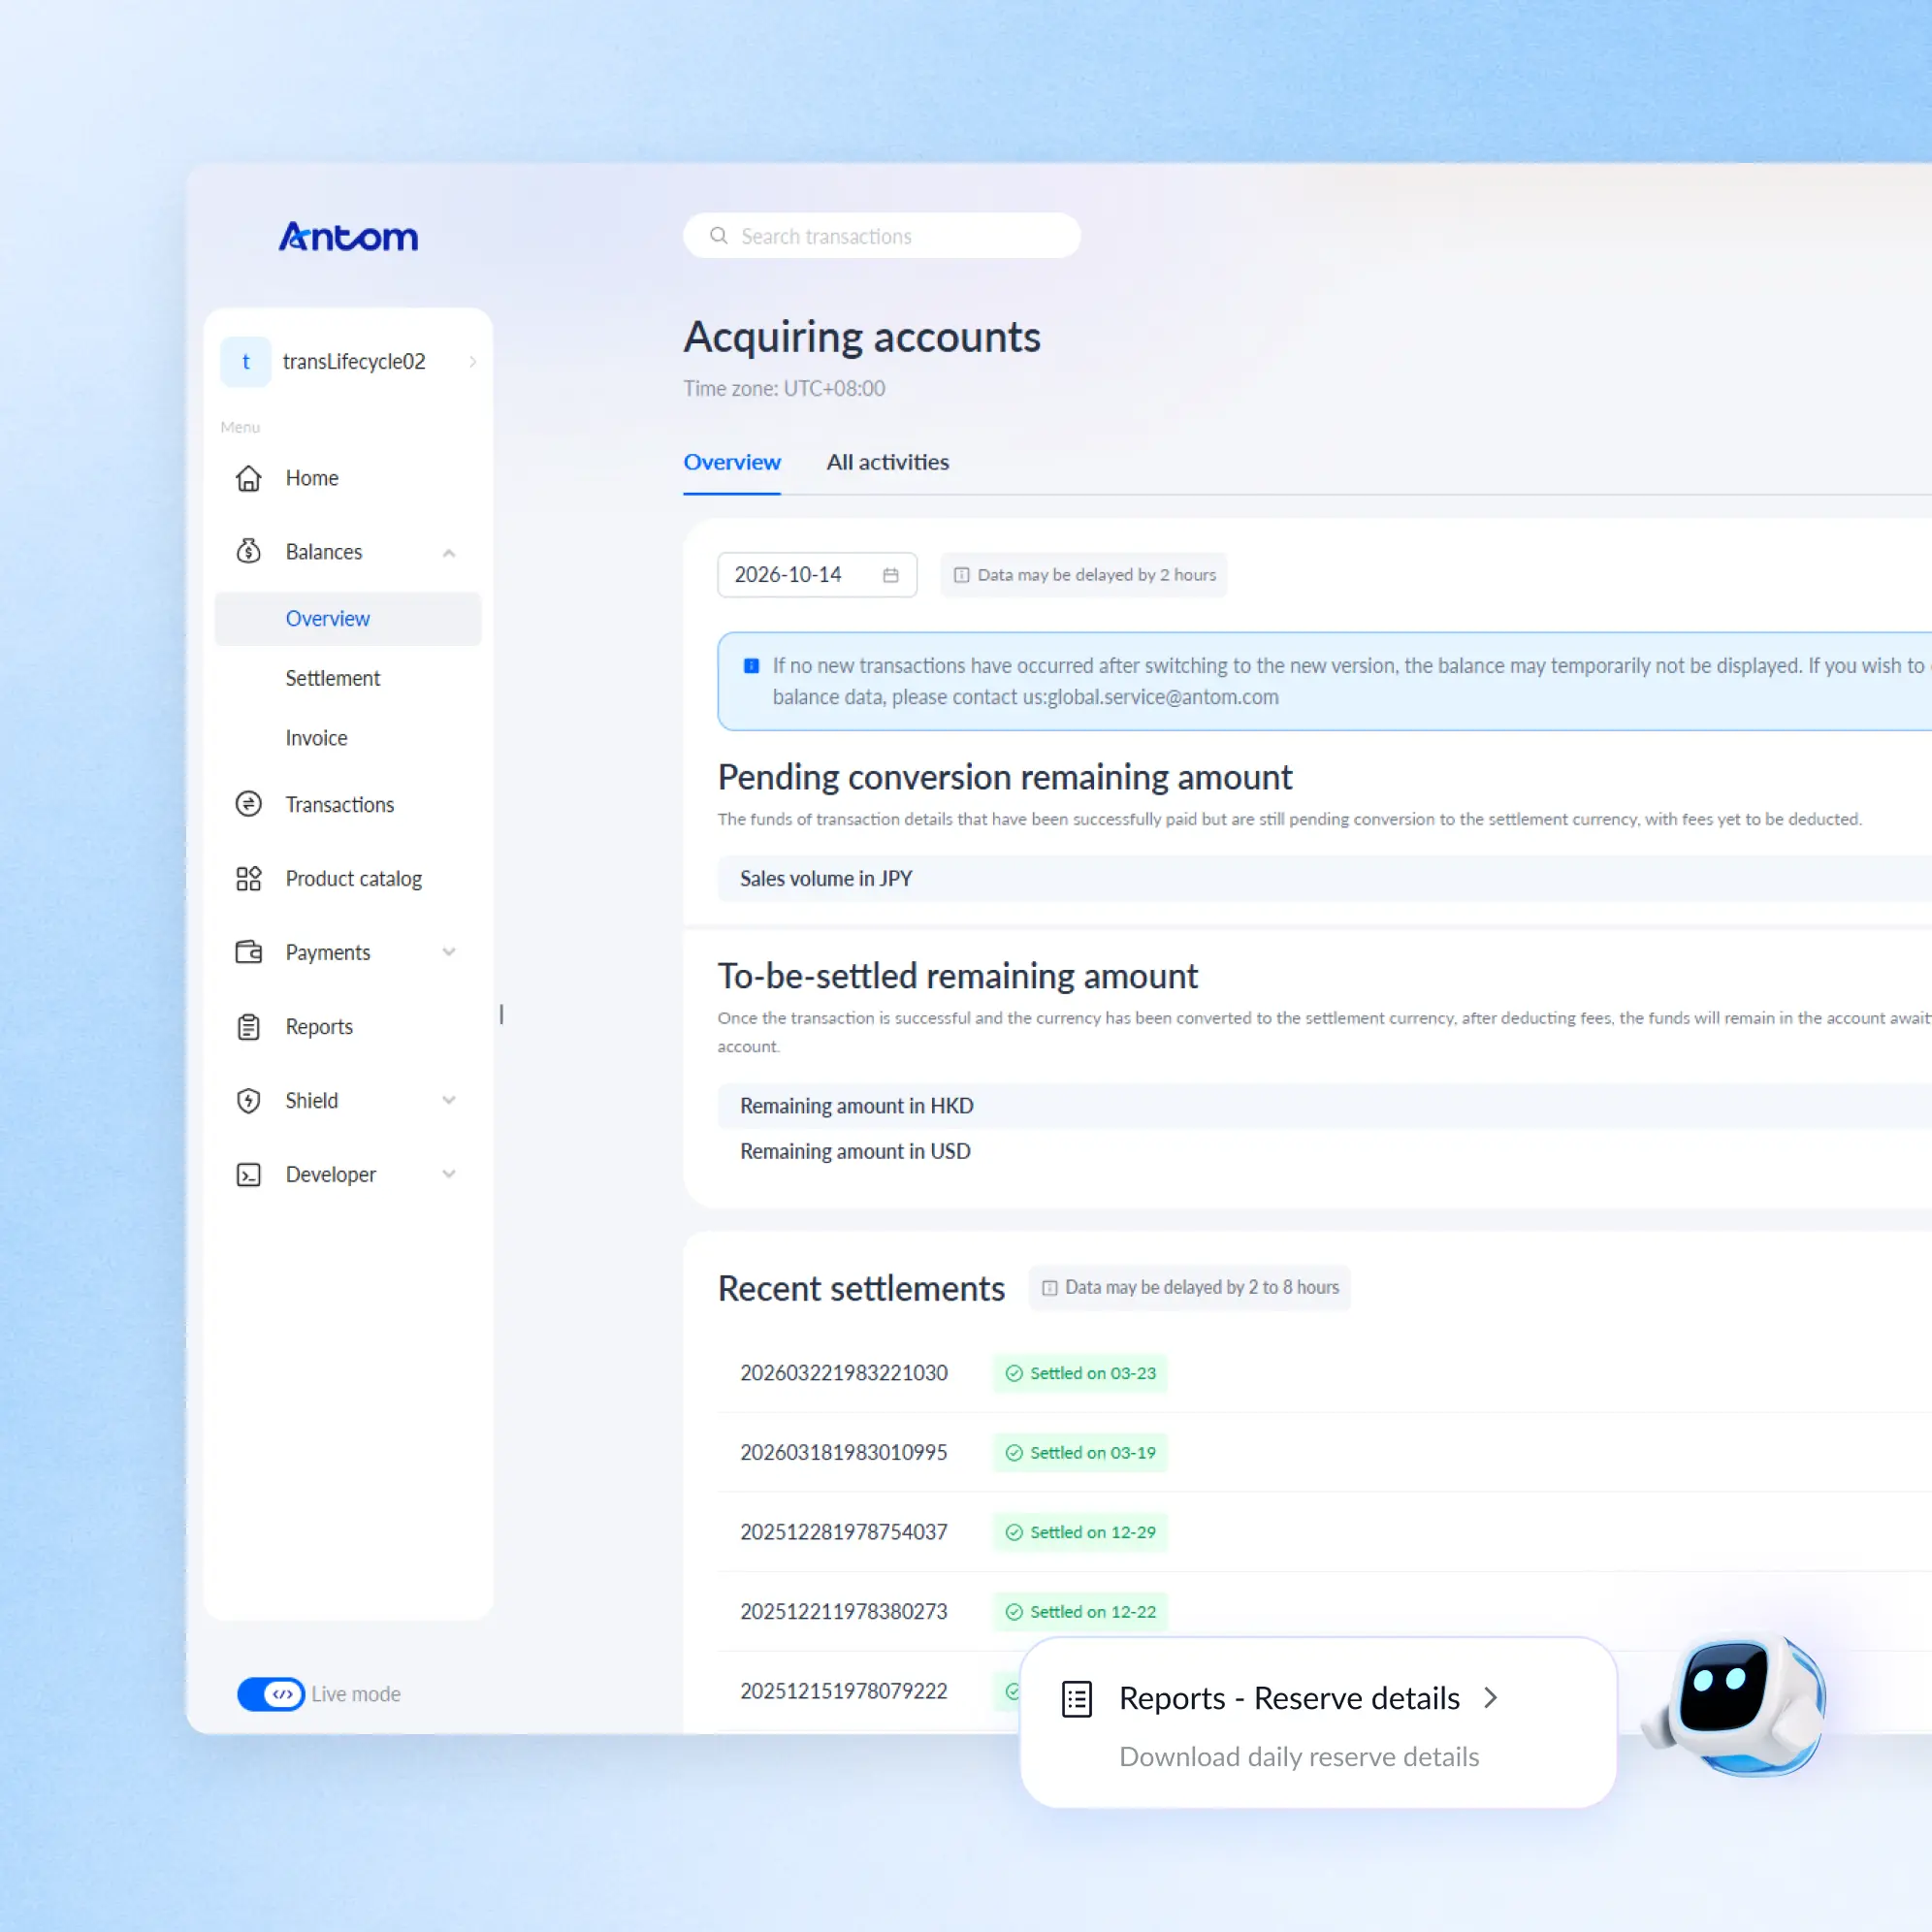The image size is (1932, 1932).
Task: Open settlement 202512281978754037
Action: pyautogui.click(x=843, y=1532)
